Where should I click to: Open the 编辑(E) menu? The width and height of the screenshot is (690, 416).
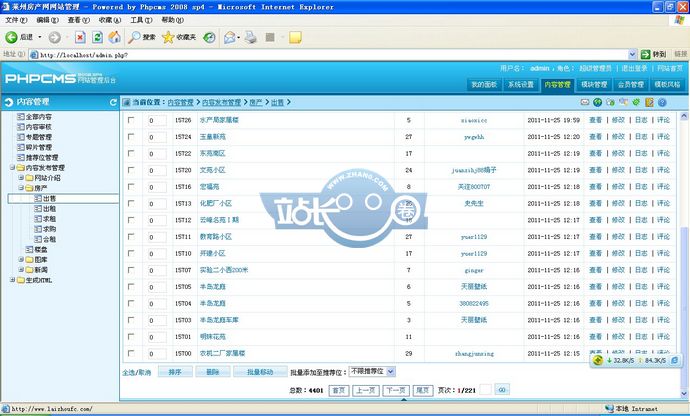48,20
